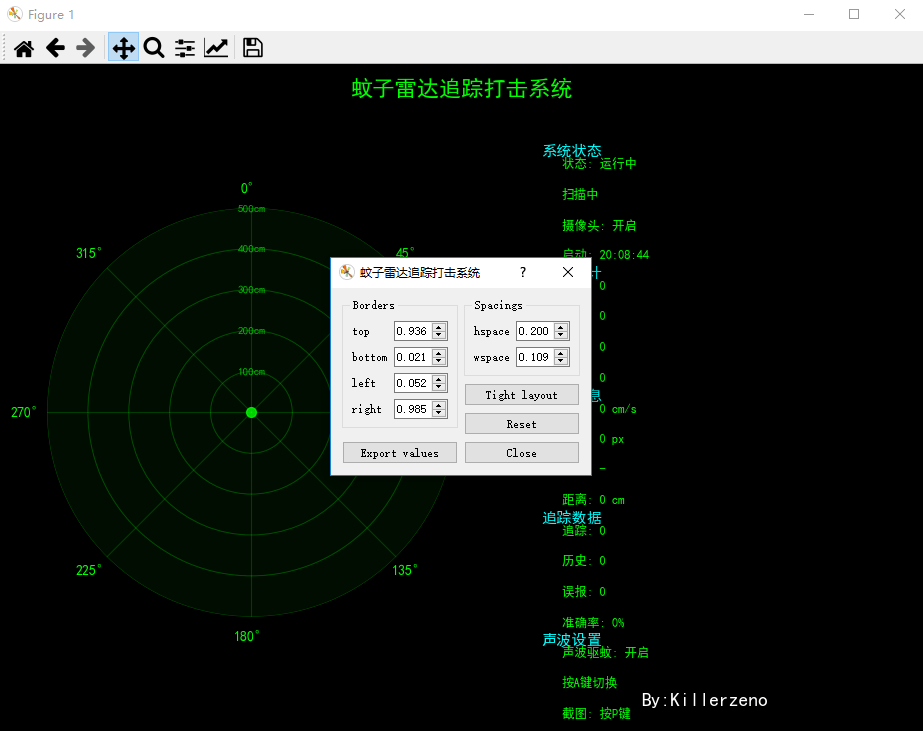This screenshot has width=923, height=731.
Task: Decrease the left border value
Action: click(x=440, y=387)
